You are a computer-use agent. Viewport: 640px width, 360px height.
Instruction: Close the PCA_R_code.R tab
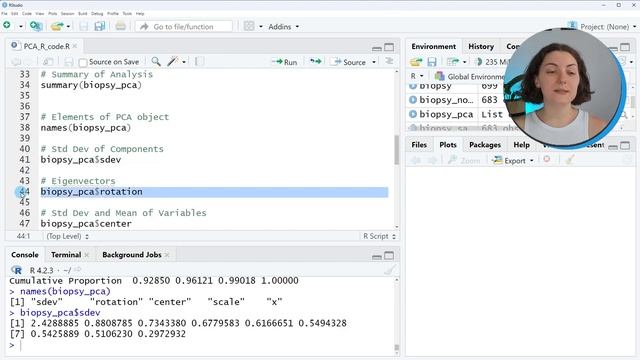(75, 46)
